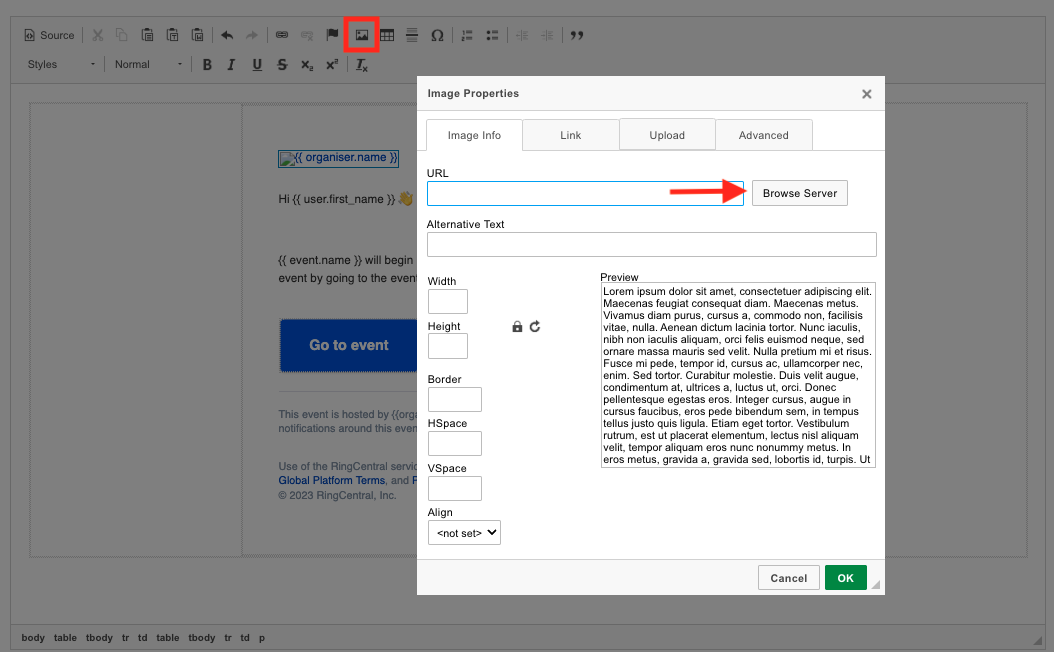
Task: Click increase indent icon
Action: [x=547, y=35]
